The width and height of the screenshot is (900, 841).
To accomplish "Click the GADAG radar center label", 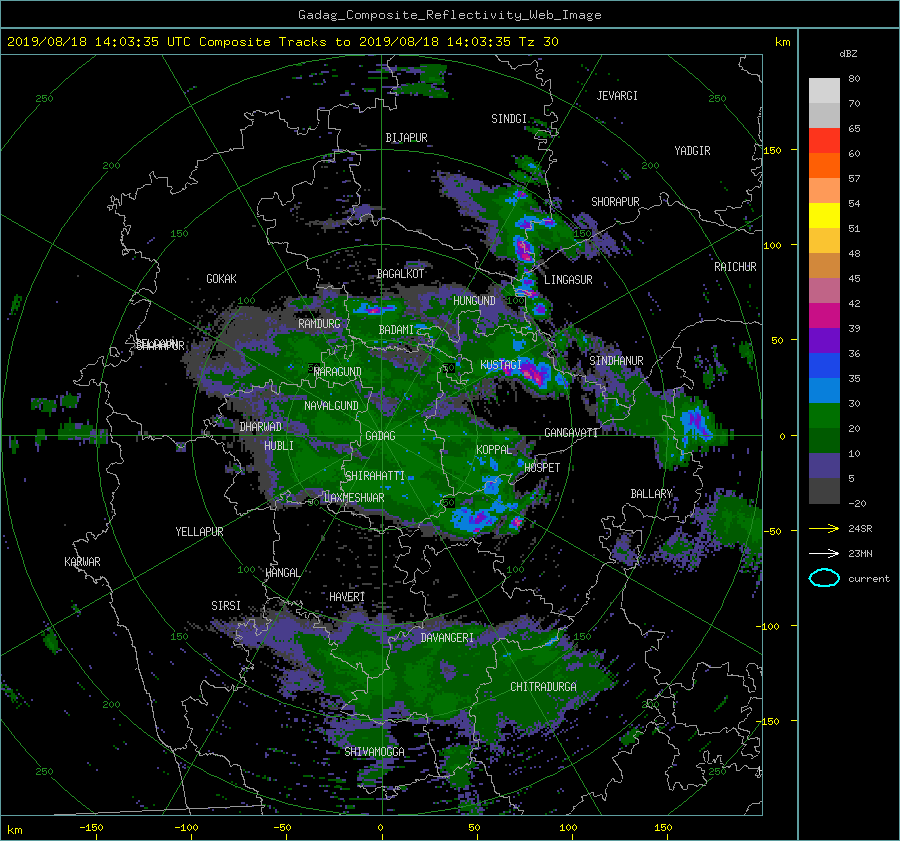I will 381,436.
